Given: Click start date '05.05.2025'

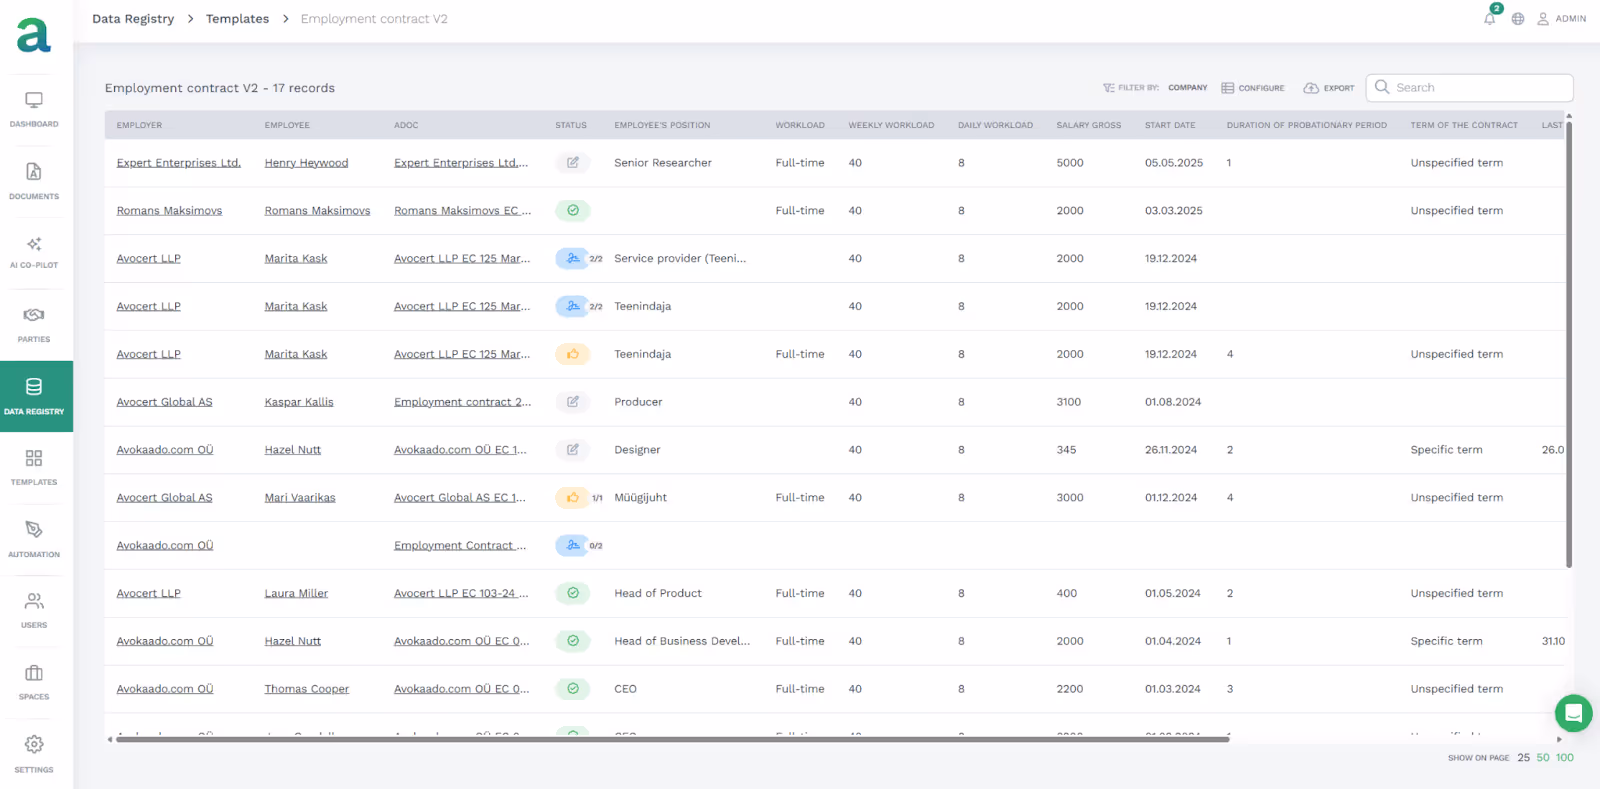Looking at the screenshot, I should click(1174, 163).
